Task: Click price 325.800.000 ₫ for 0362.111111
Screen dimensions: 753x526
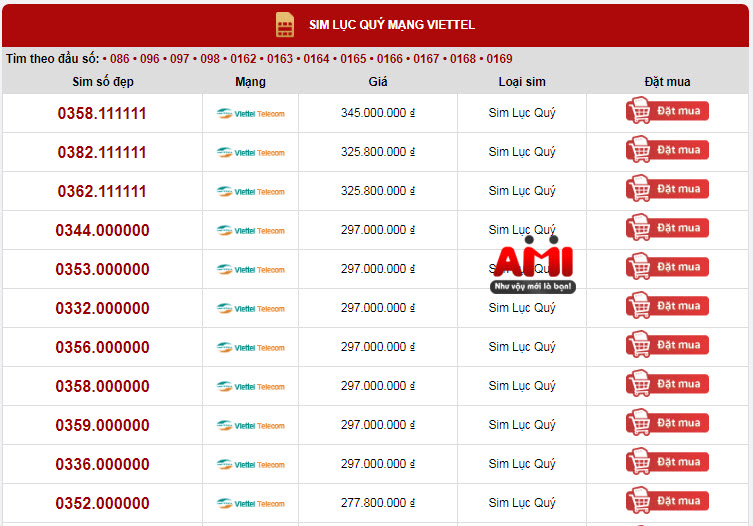Action: (x=378, y=191)
